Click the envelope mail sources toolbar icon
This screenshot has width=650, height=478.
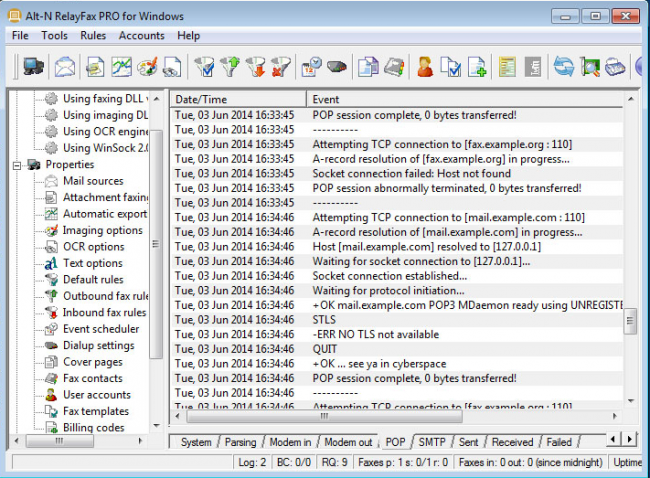[65, 67]
